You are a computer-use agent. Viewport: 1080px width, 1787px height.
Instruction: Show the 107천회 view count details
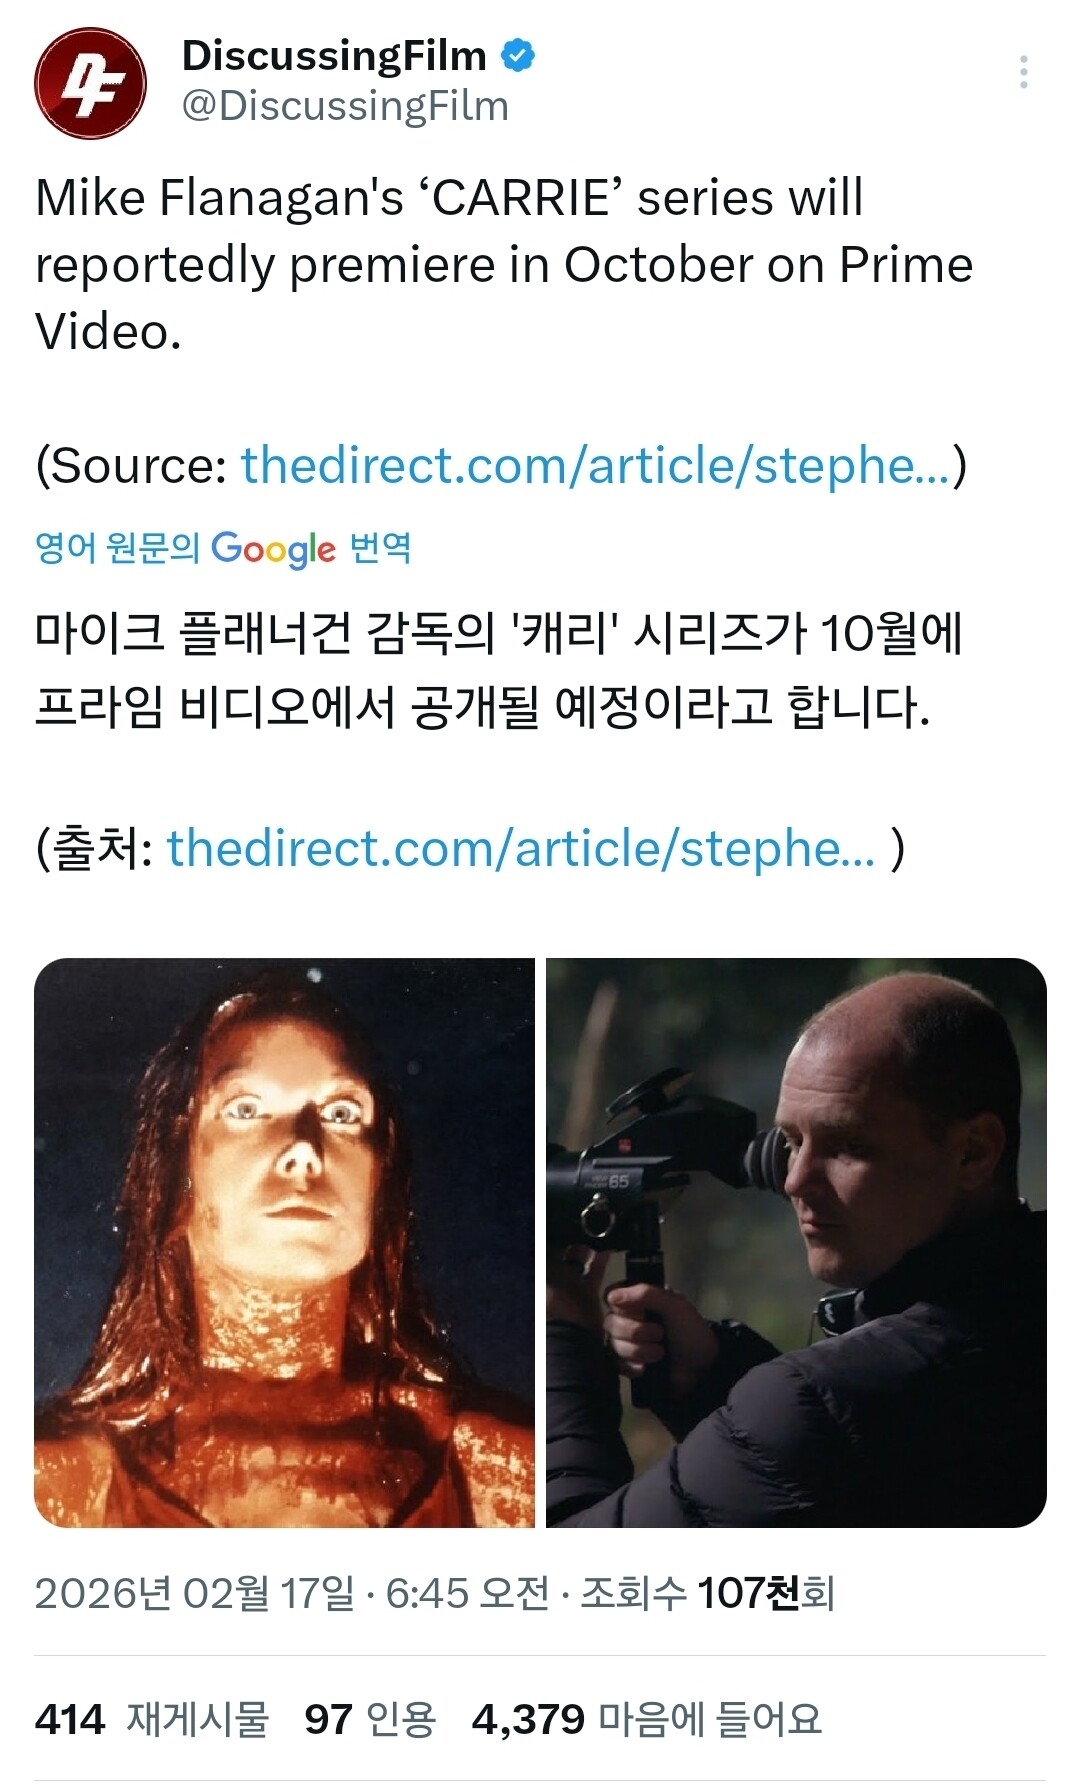[x=765, y=1593]
